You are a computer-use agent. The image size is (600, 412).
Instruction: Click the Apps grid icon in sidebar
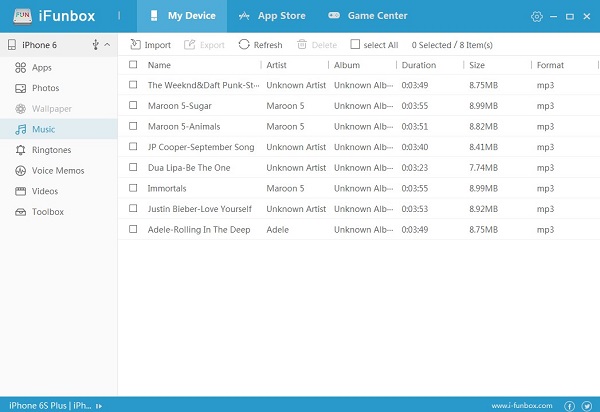pyautogui.click(x=20, y=68)
